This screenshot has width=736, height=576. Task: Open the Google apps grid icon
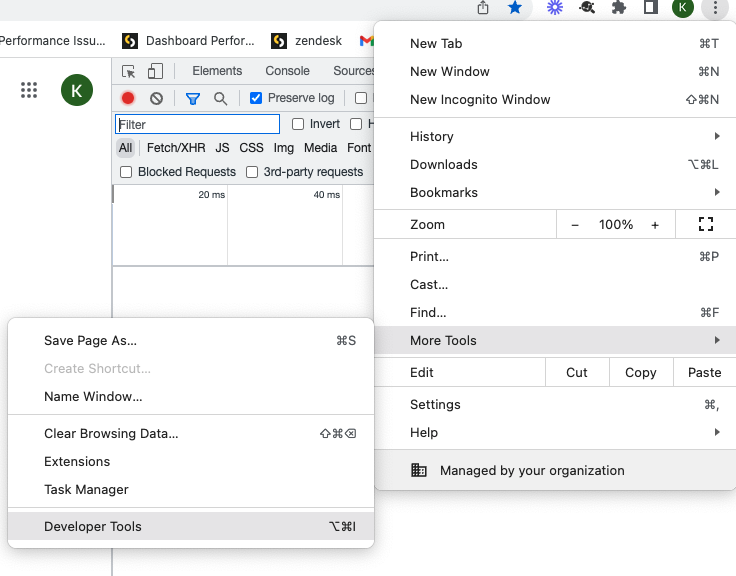(x=29, y=90)
